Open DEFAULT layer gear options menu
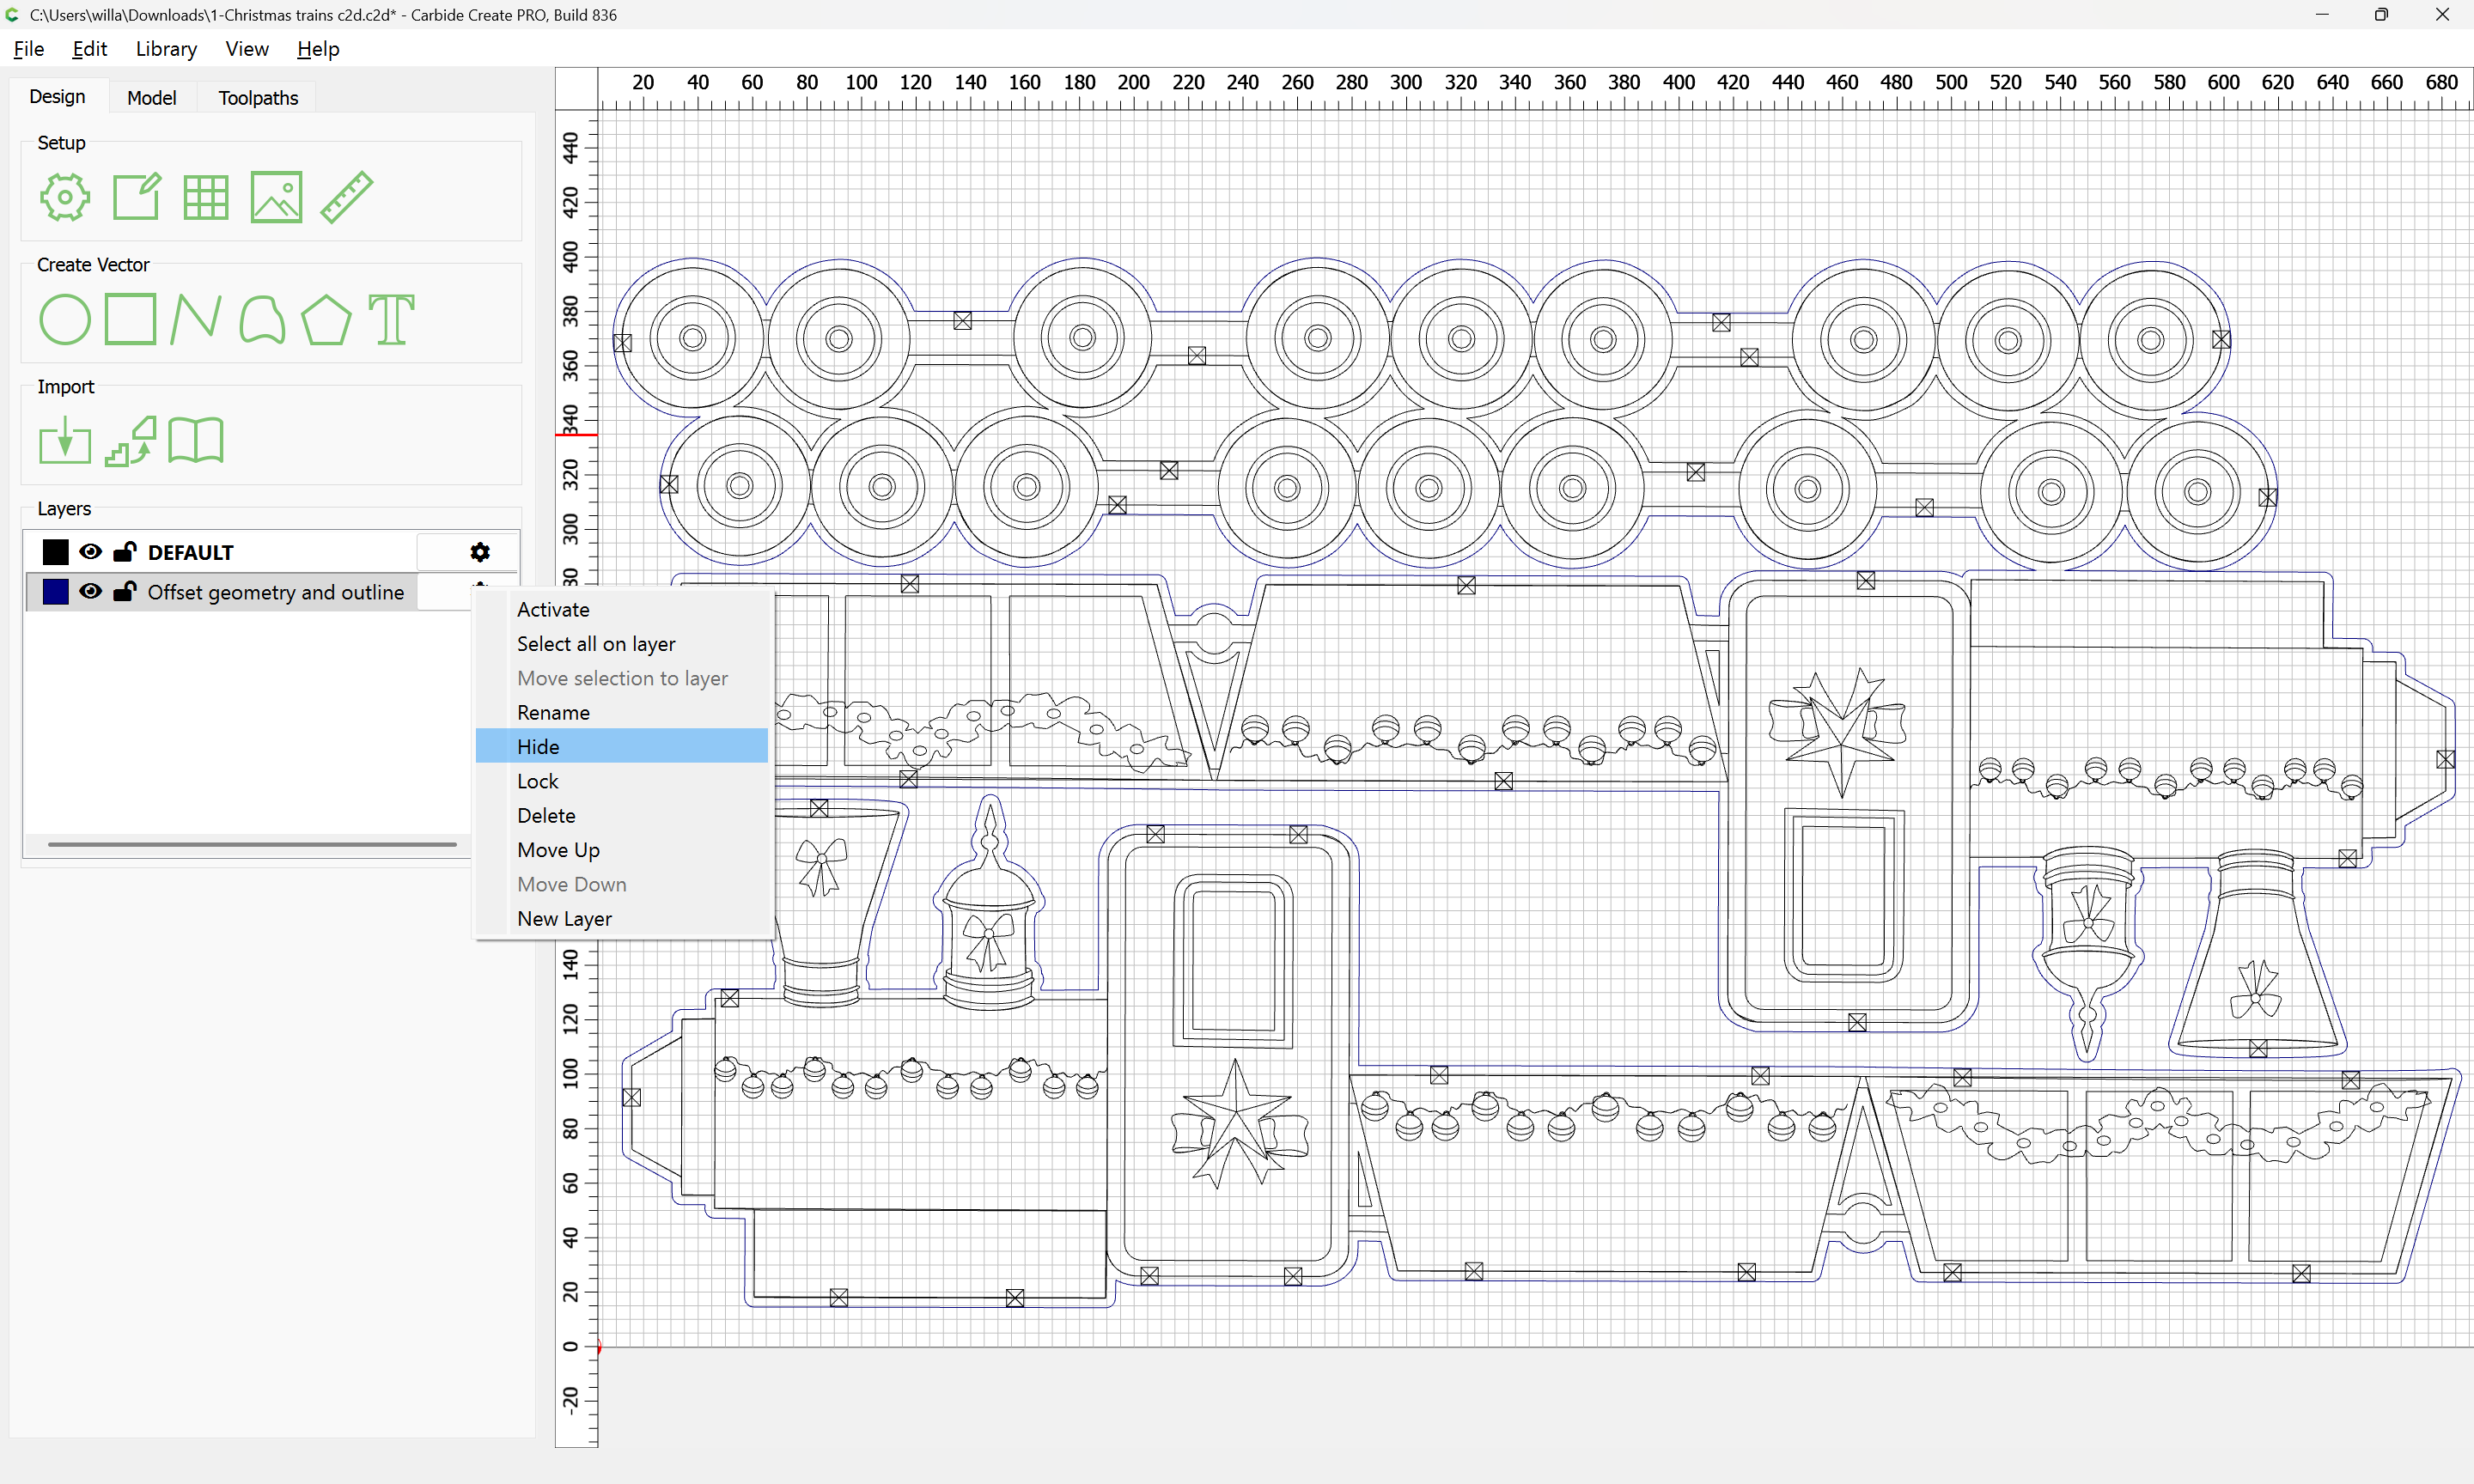 click(x=480, y=552)
